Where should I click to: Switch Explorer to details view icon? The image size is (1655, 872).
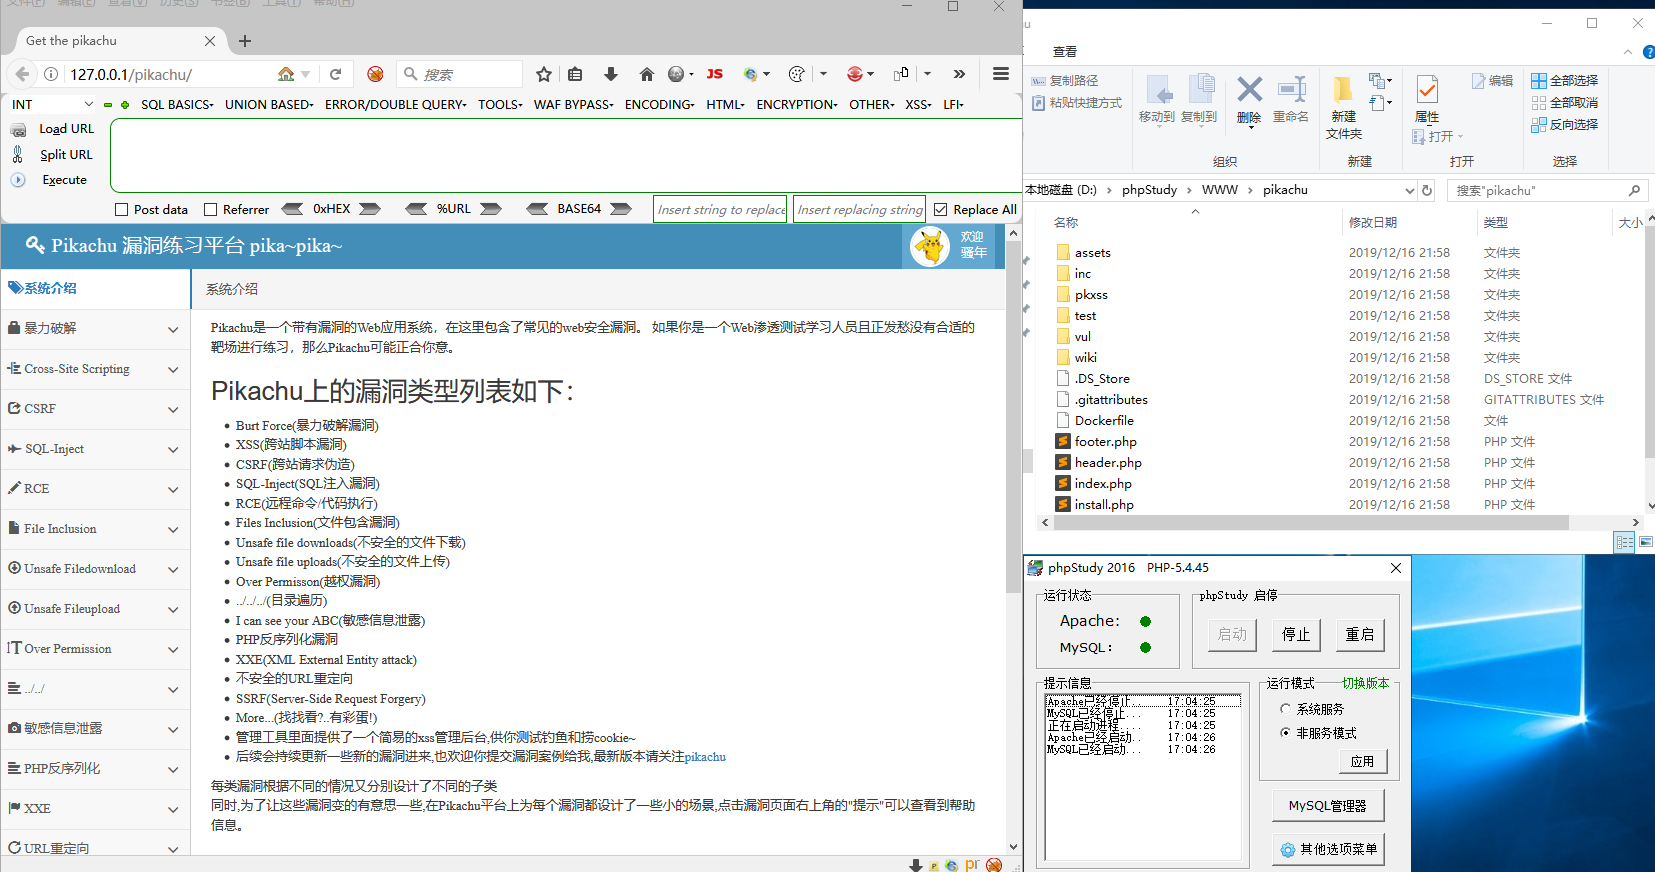[x=1624, y=542]
